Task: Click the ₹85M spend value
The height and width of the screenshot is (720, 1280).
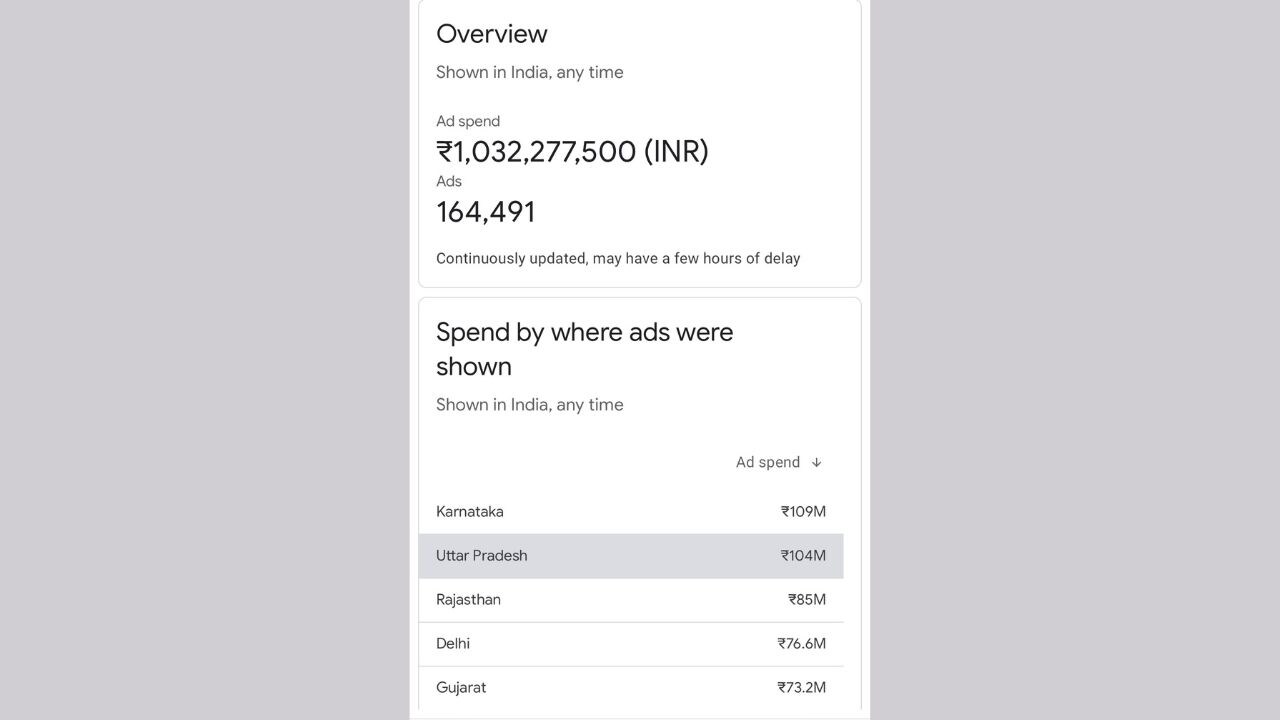Action: (807, 599)
